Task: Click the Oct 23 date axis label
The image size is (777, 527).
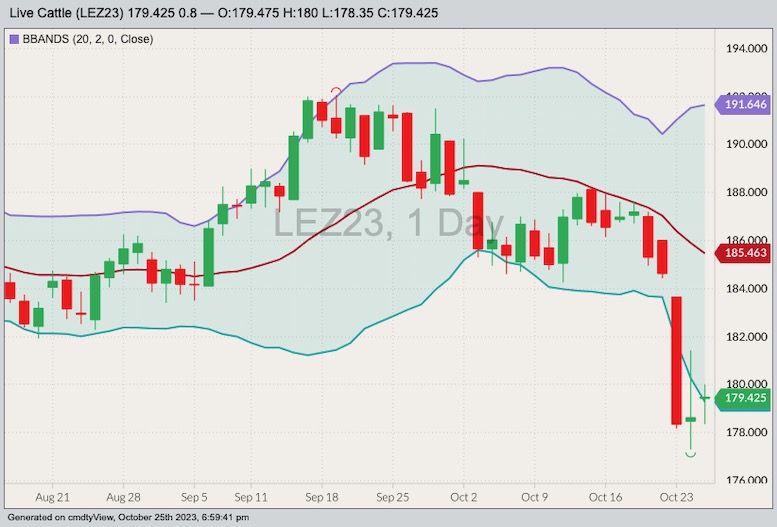Action: coord(676,497)
